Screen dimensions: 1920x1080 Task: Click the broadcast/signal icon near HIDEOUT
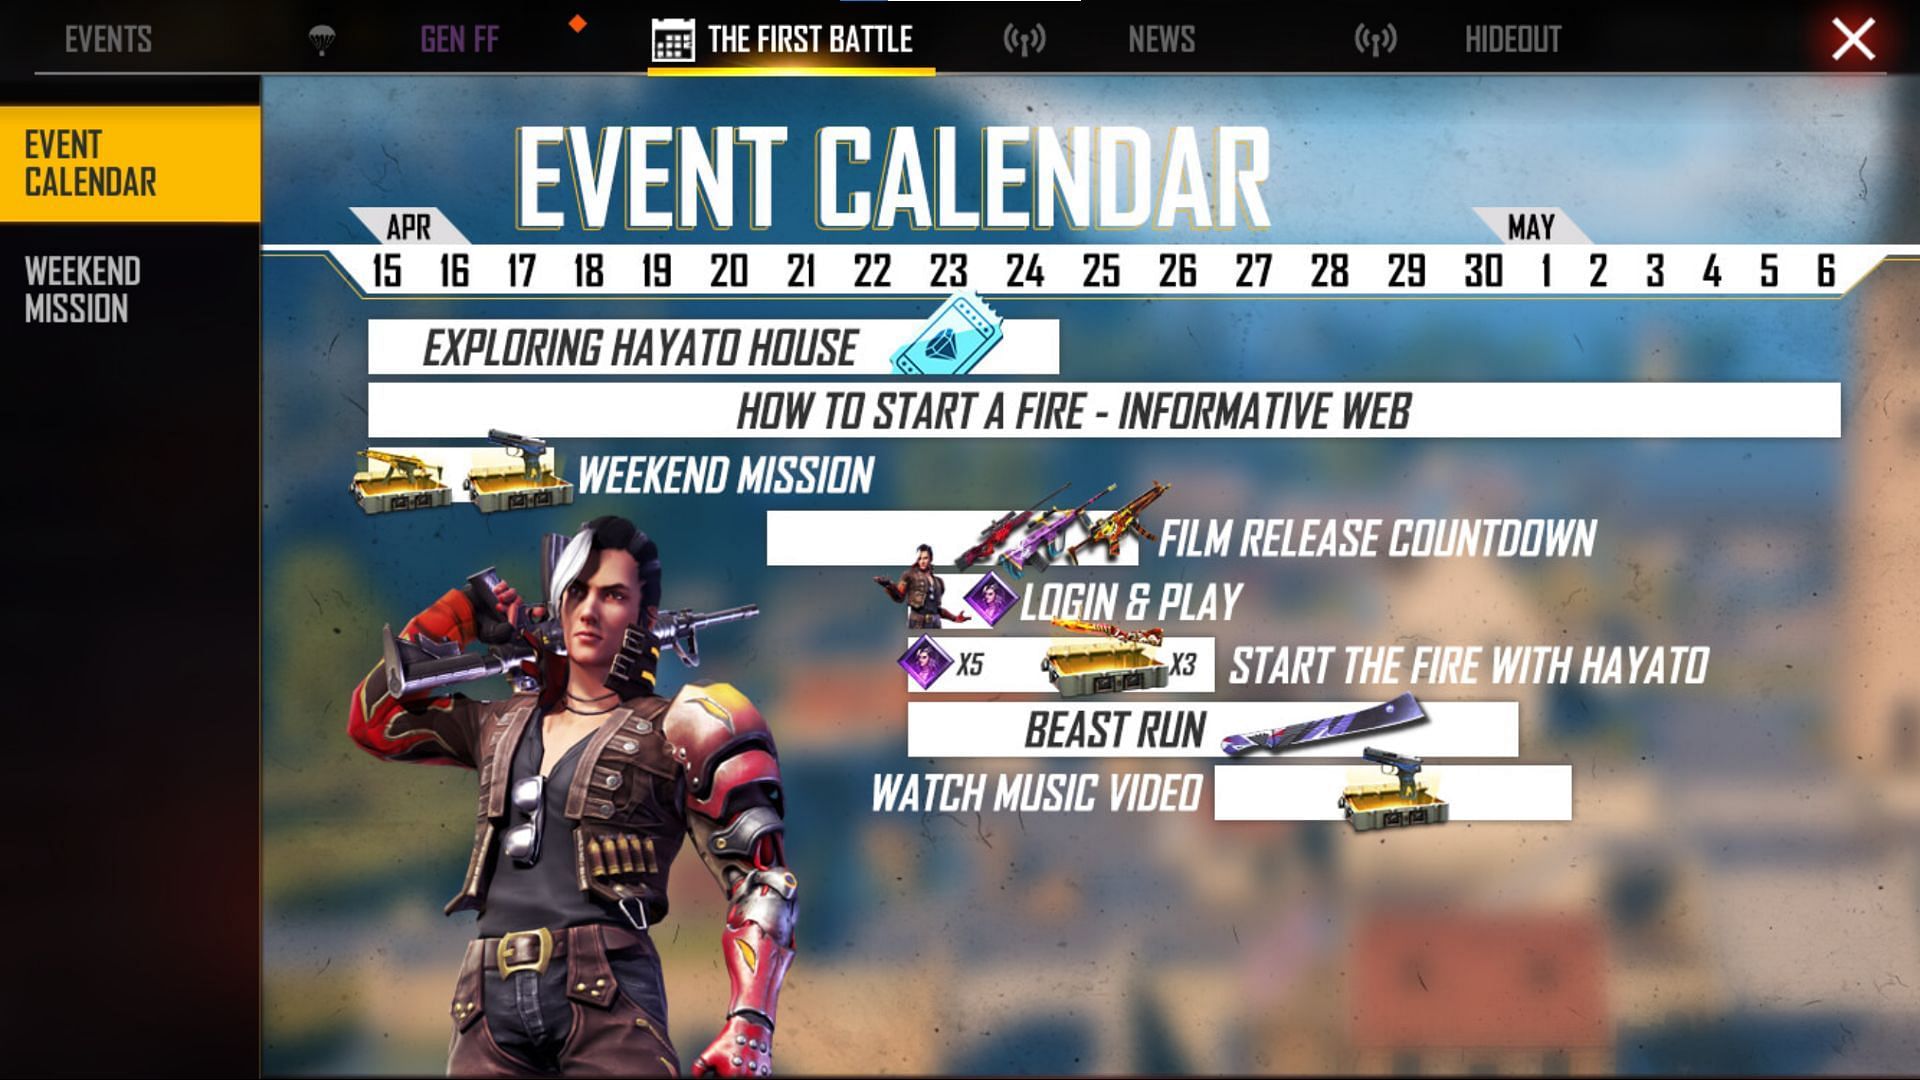[x=1377, y=38]
